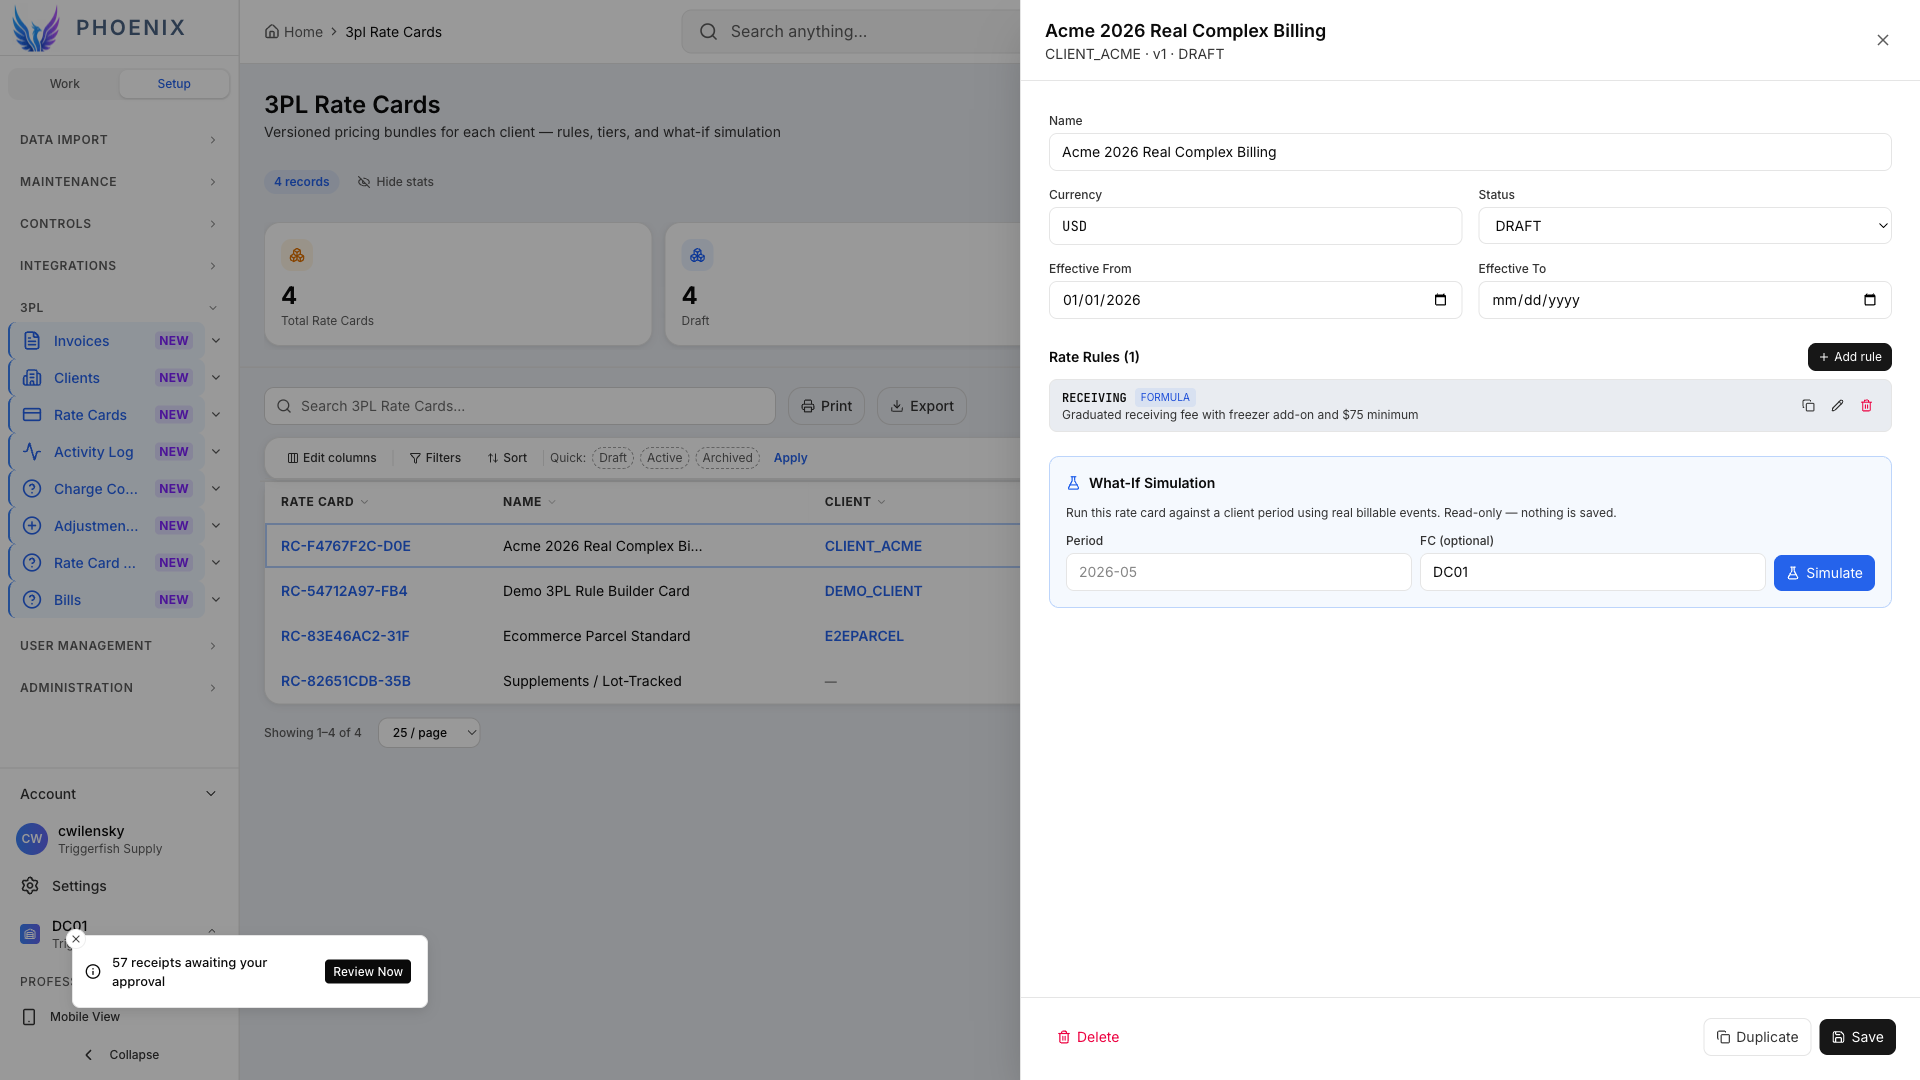The width and height of the screenshot is (1920, 1080).
Task: Expand the Integrations section
Action: 118,266
